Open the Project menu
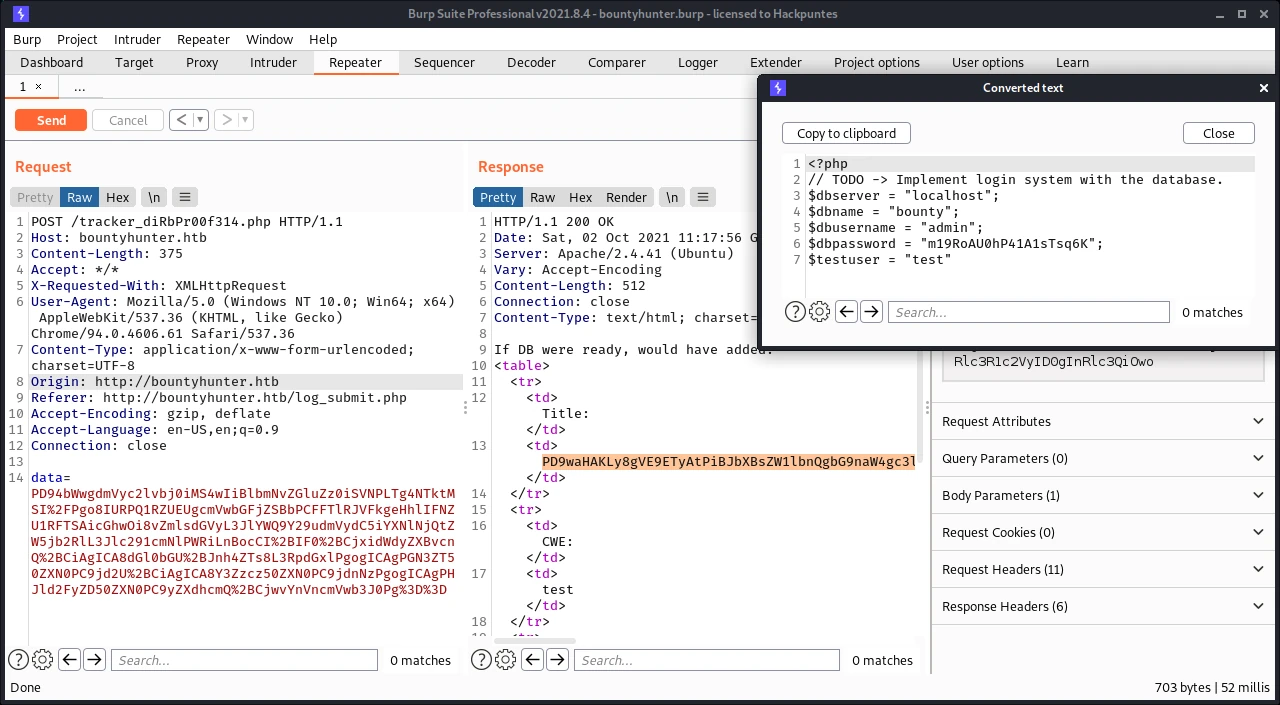 click(77, 39)
